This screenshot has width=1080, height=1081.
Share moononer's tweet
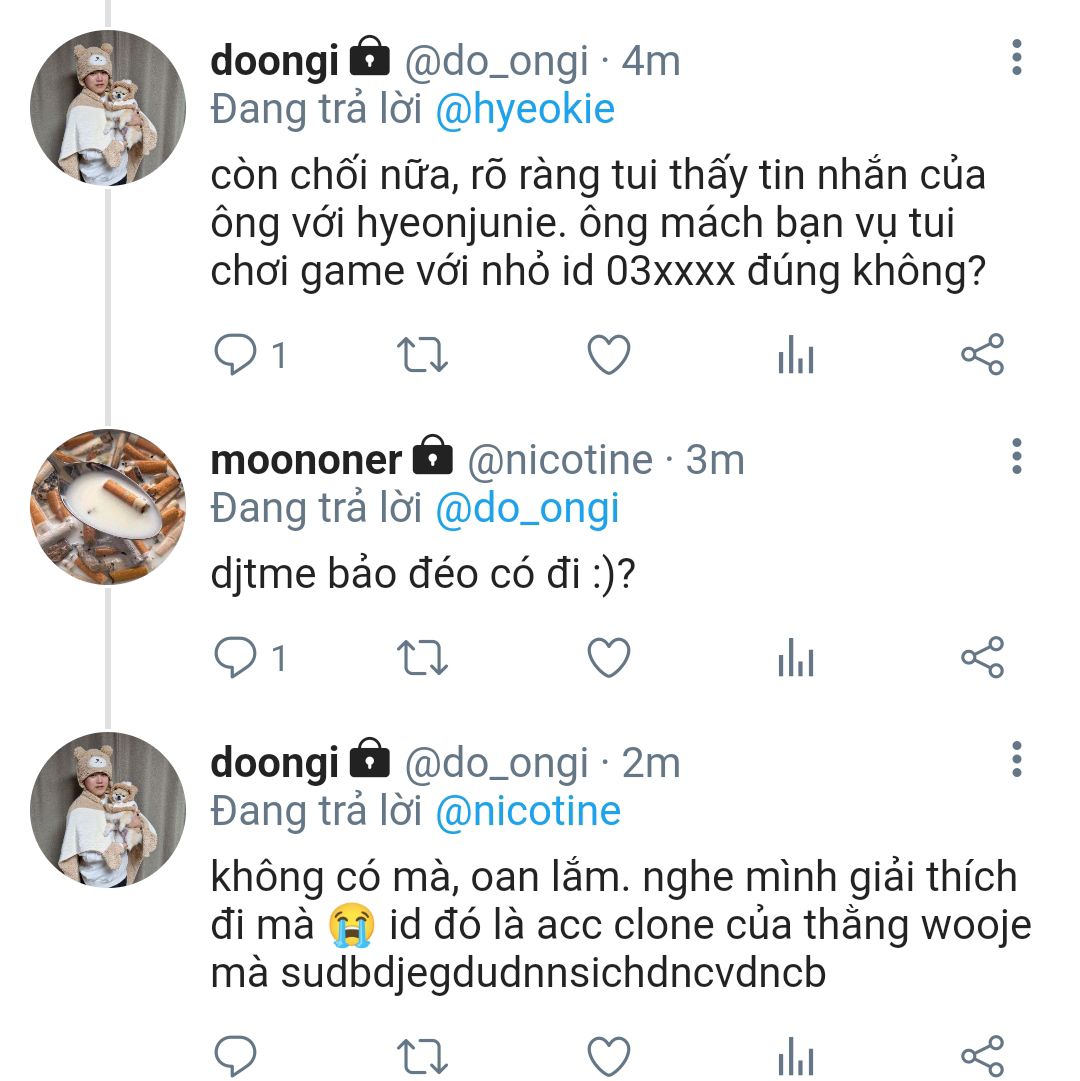(982, 658)
